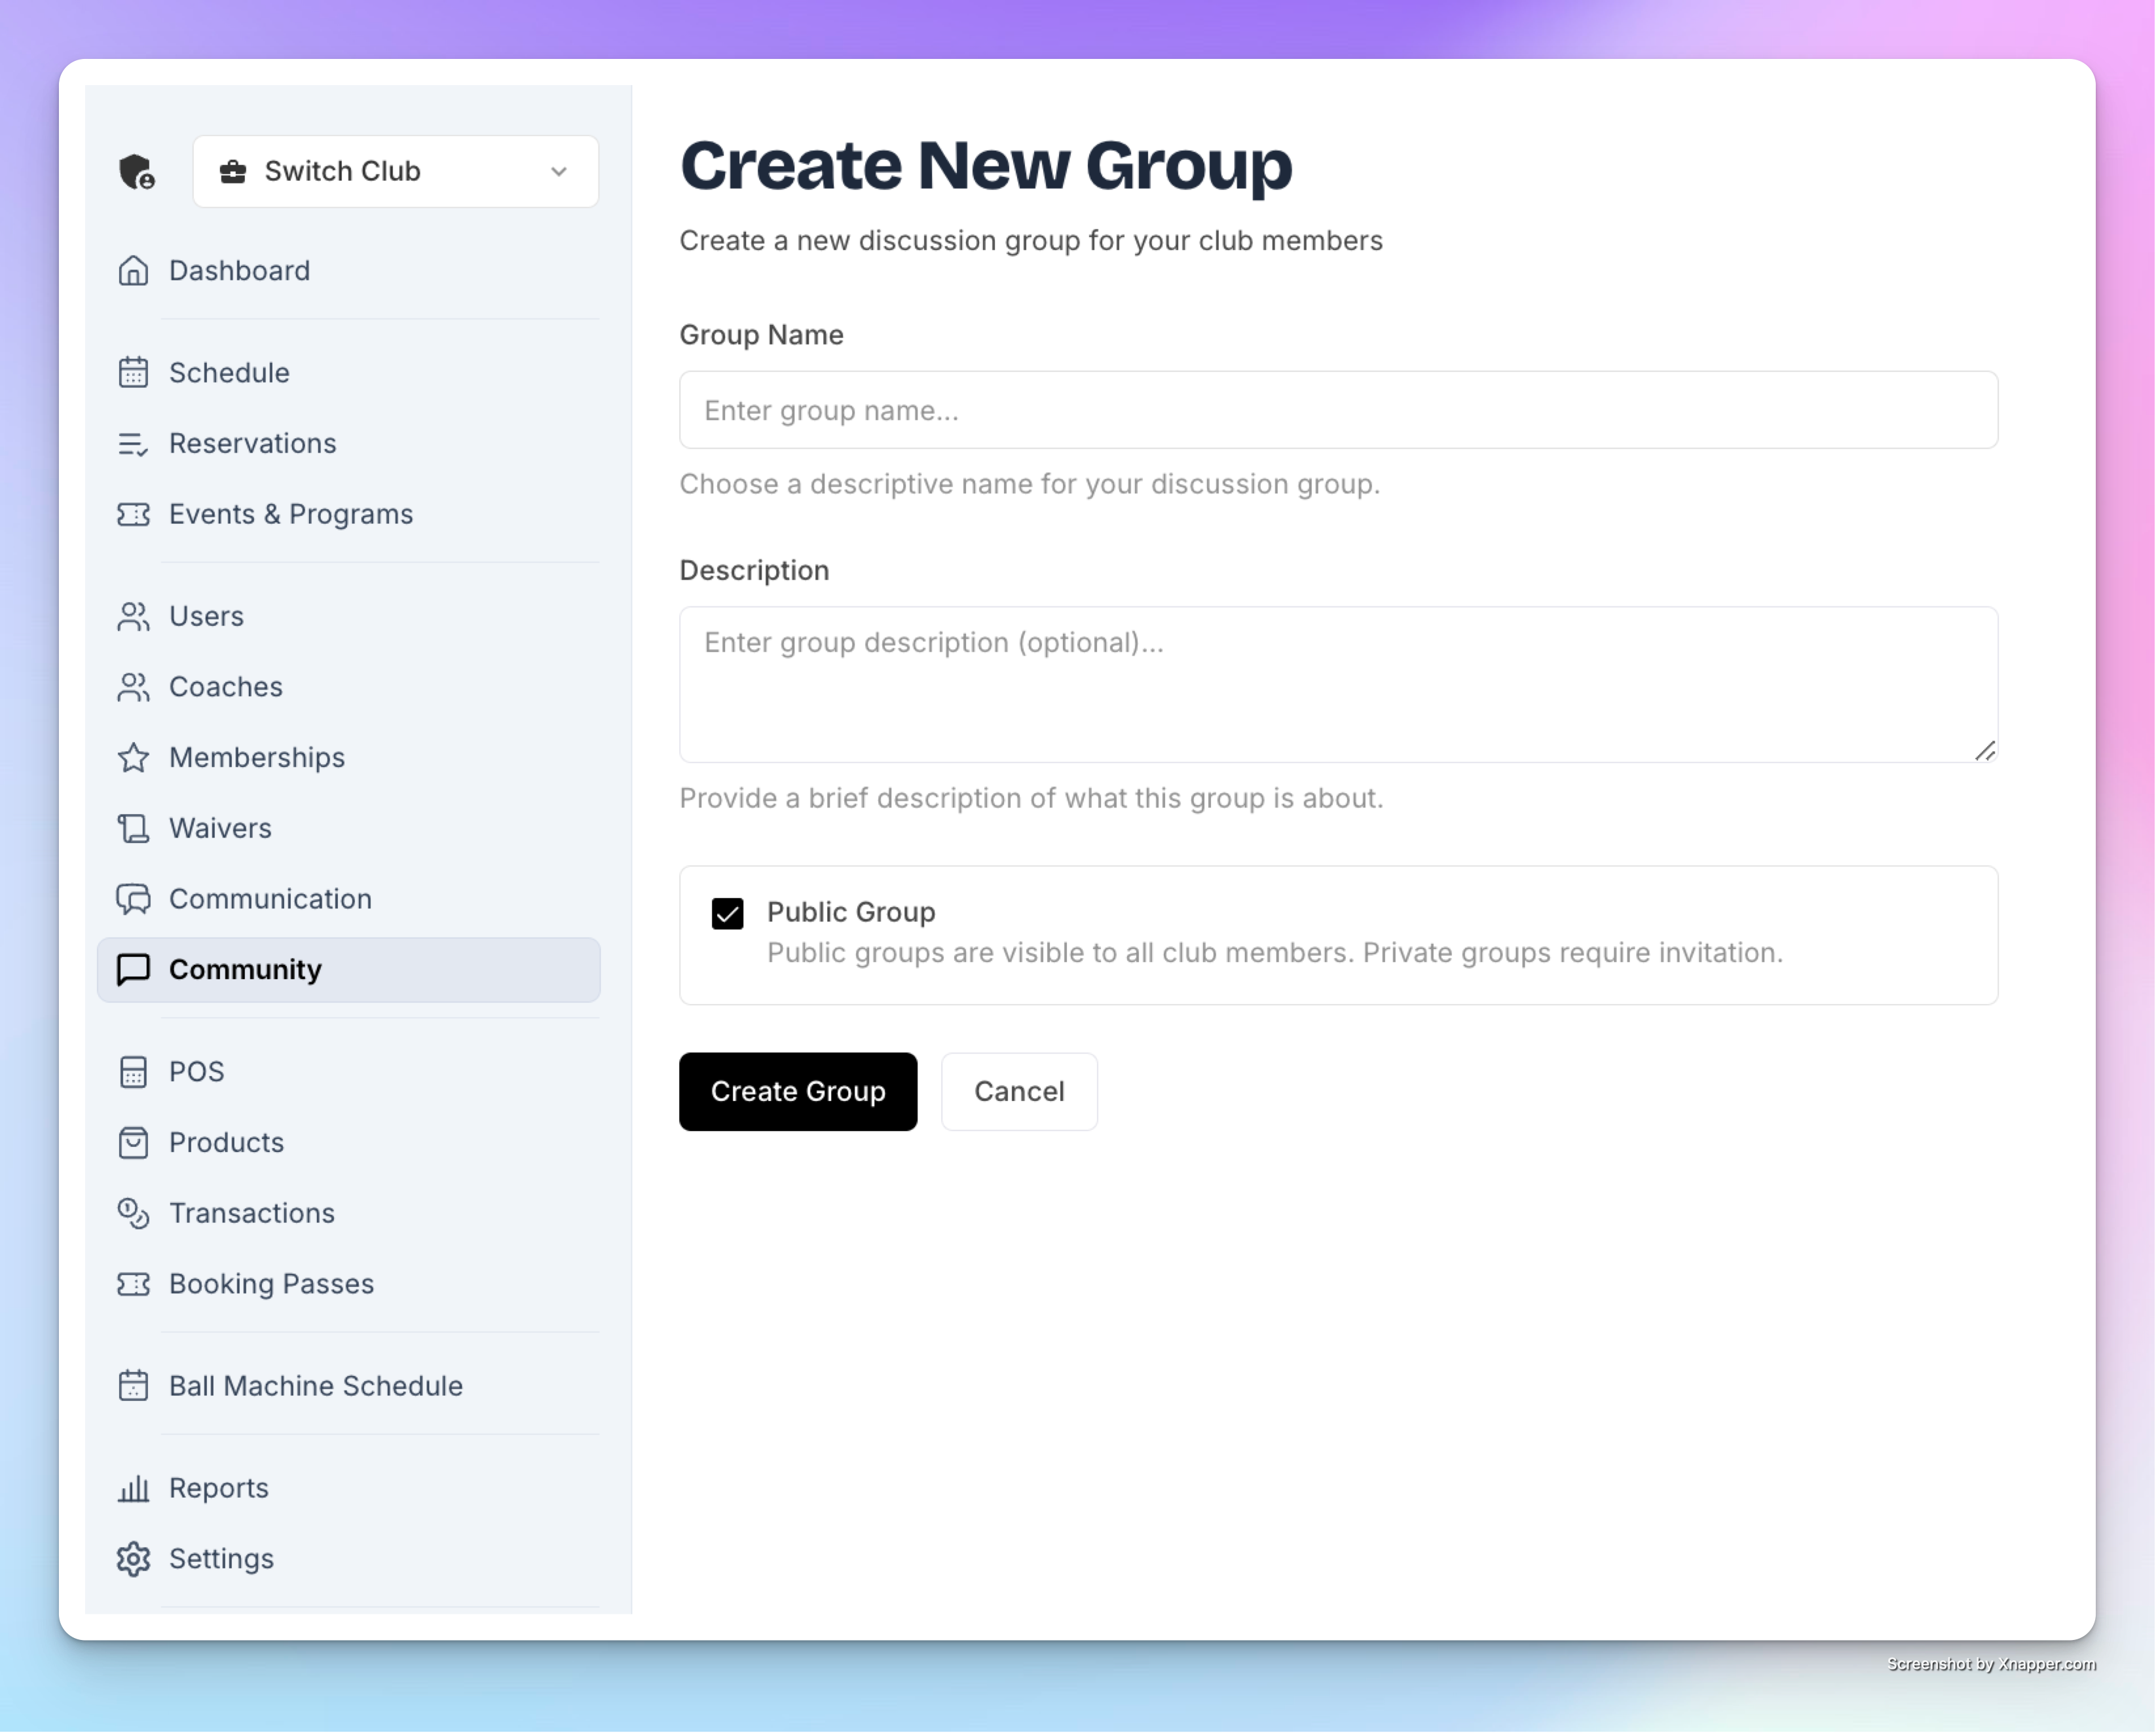Open the Ball Machine Schedule label
This screenshot has width=2156, height=1733.
tap(316, 1386)
